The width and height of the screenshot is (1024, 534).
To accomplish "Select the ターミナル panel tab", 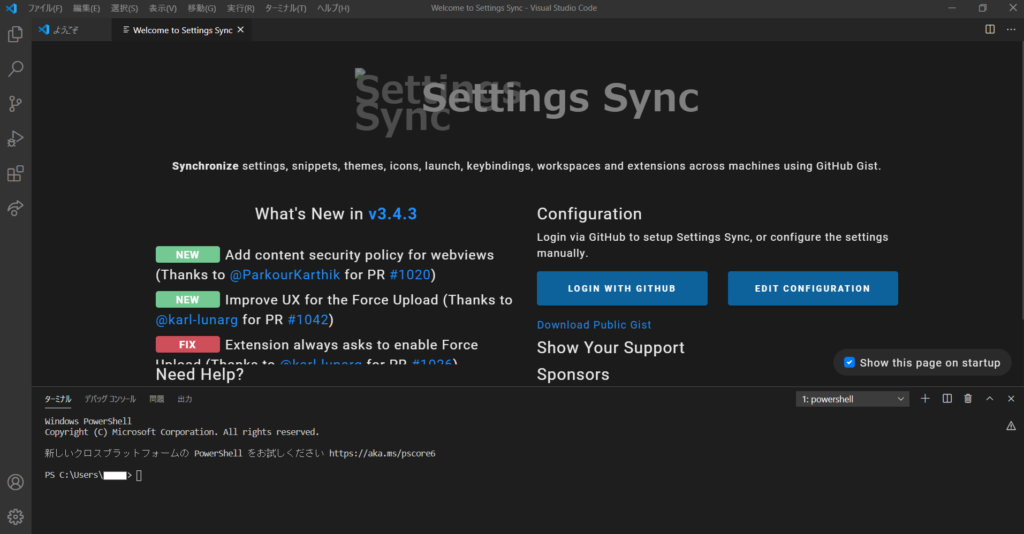I will click(x=58, y=399).
